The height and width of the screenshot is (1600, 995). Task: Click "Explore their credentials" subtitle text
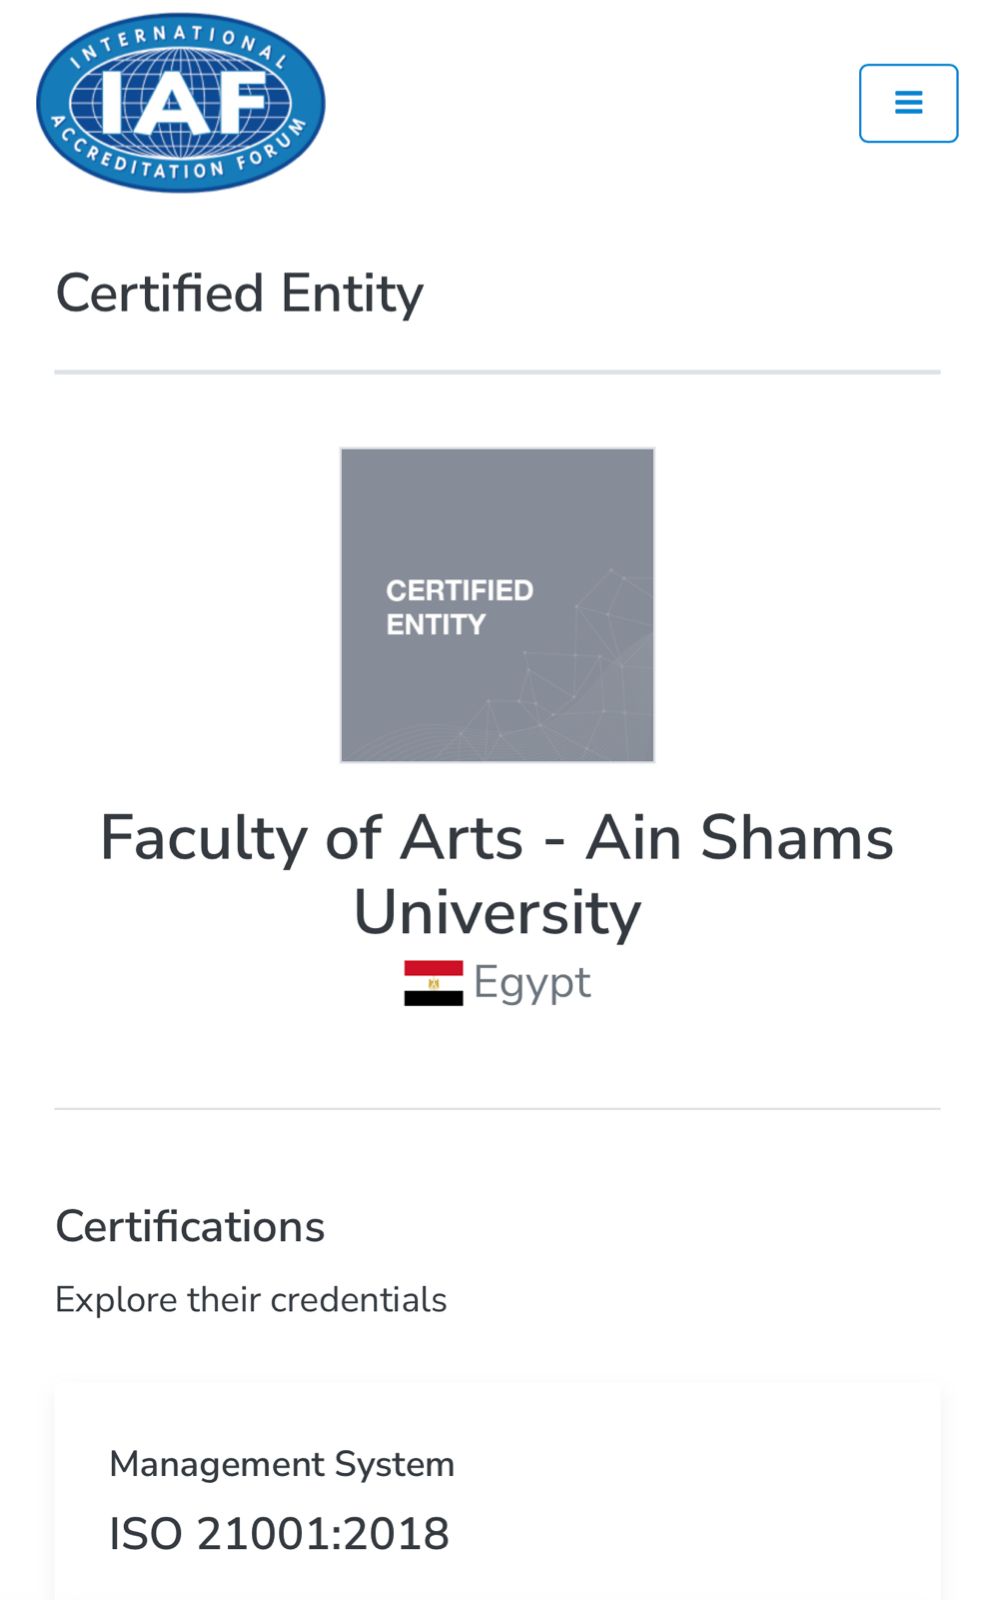251,1300
